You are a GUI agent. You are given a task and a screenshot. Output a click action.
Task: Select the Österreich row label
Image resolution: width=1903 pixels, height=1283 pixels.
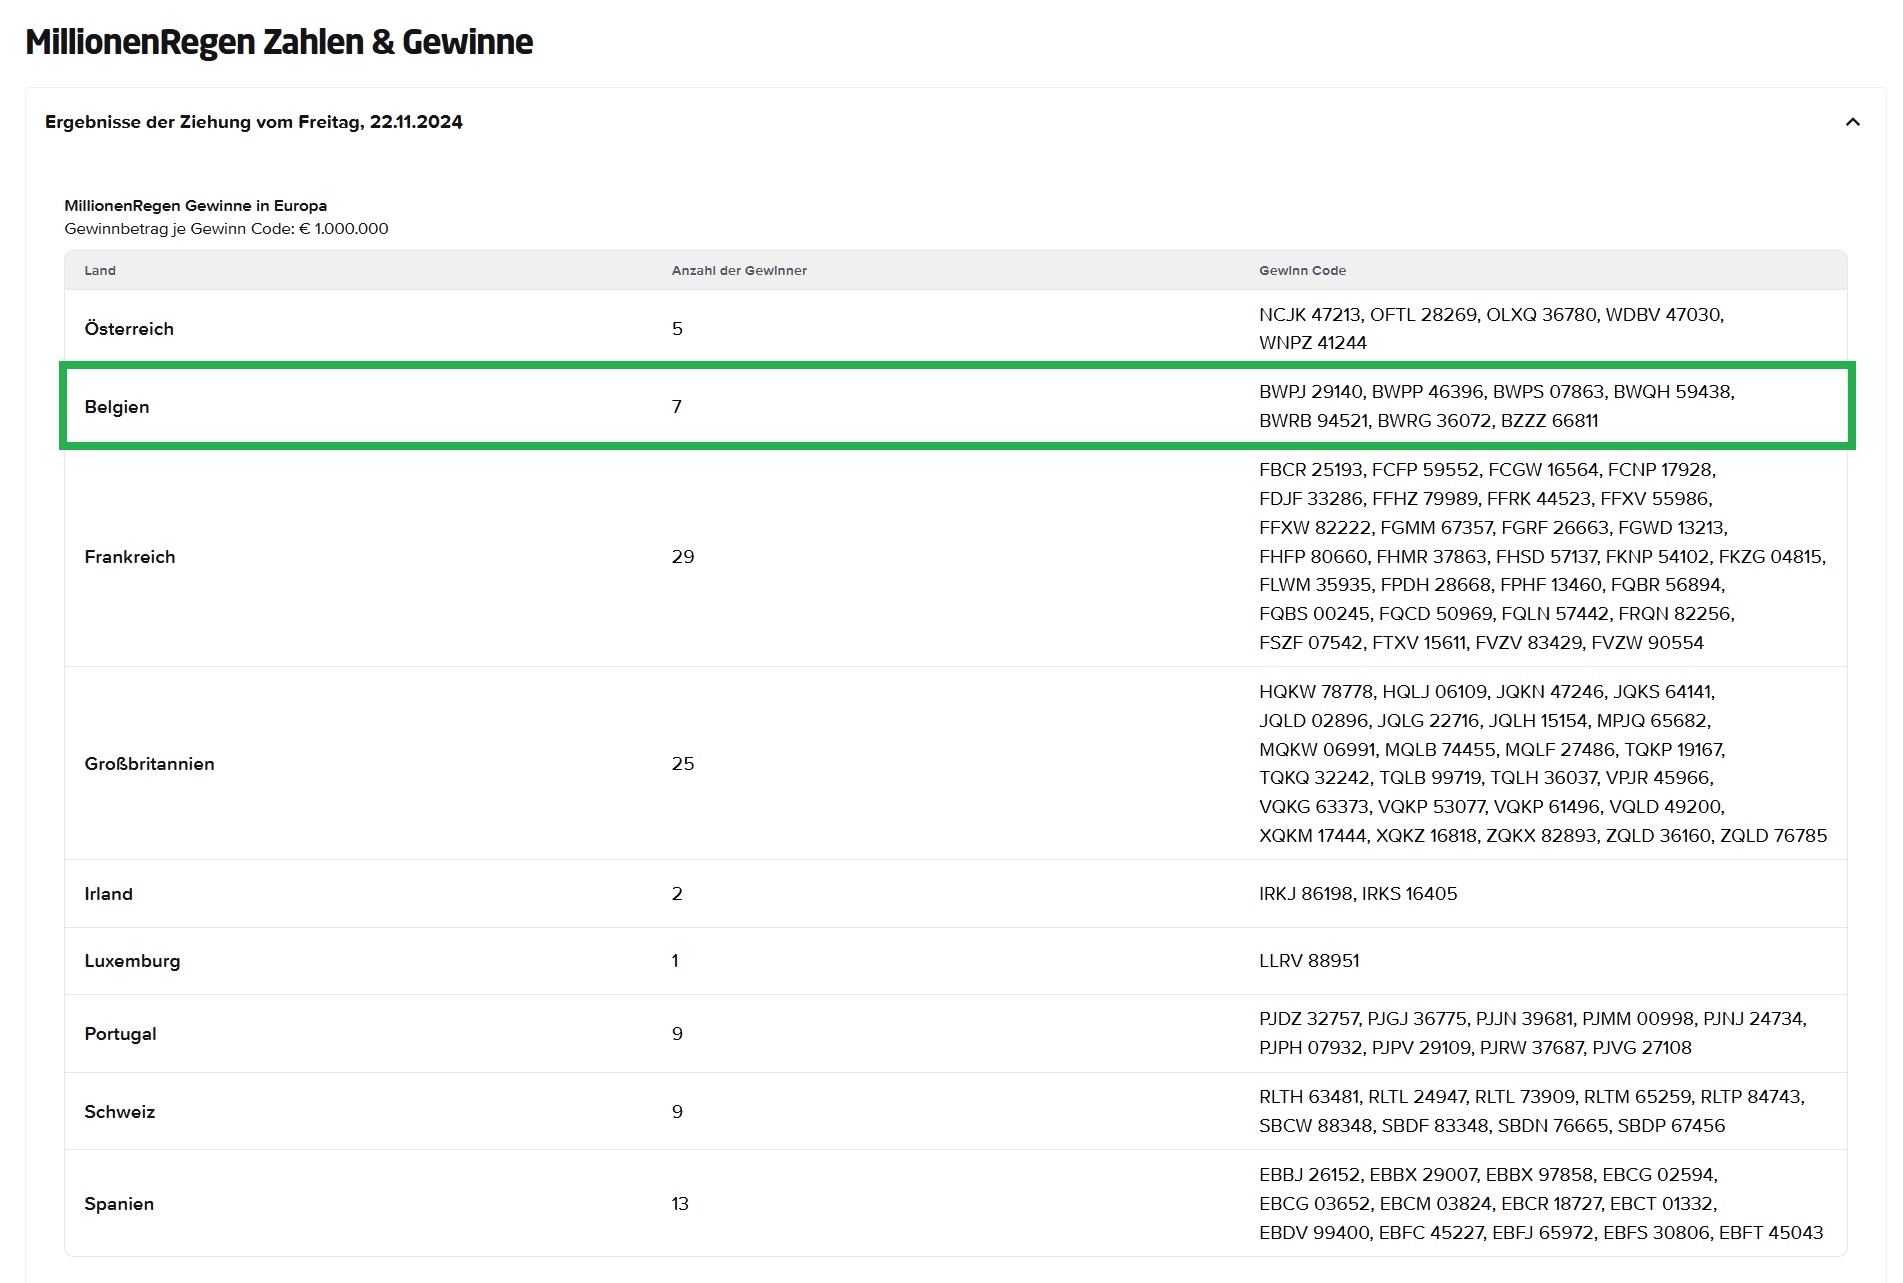pos(129,329)
